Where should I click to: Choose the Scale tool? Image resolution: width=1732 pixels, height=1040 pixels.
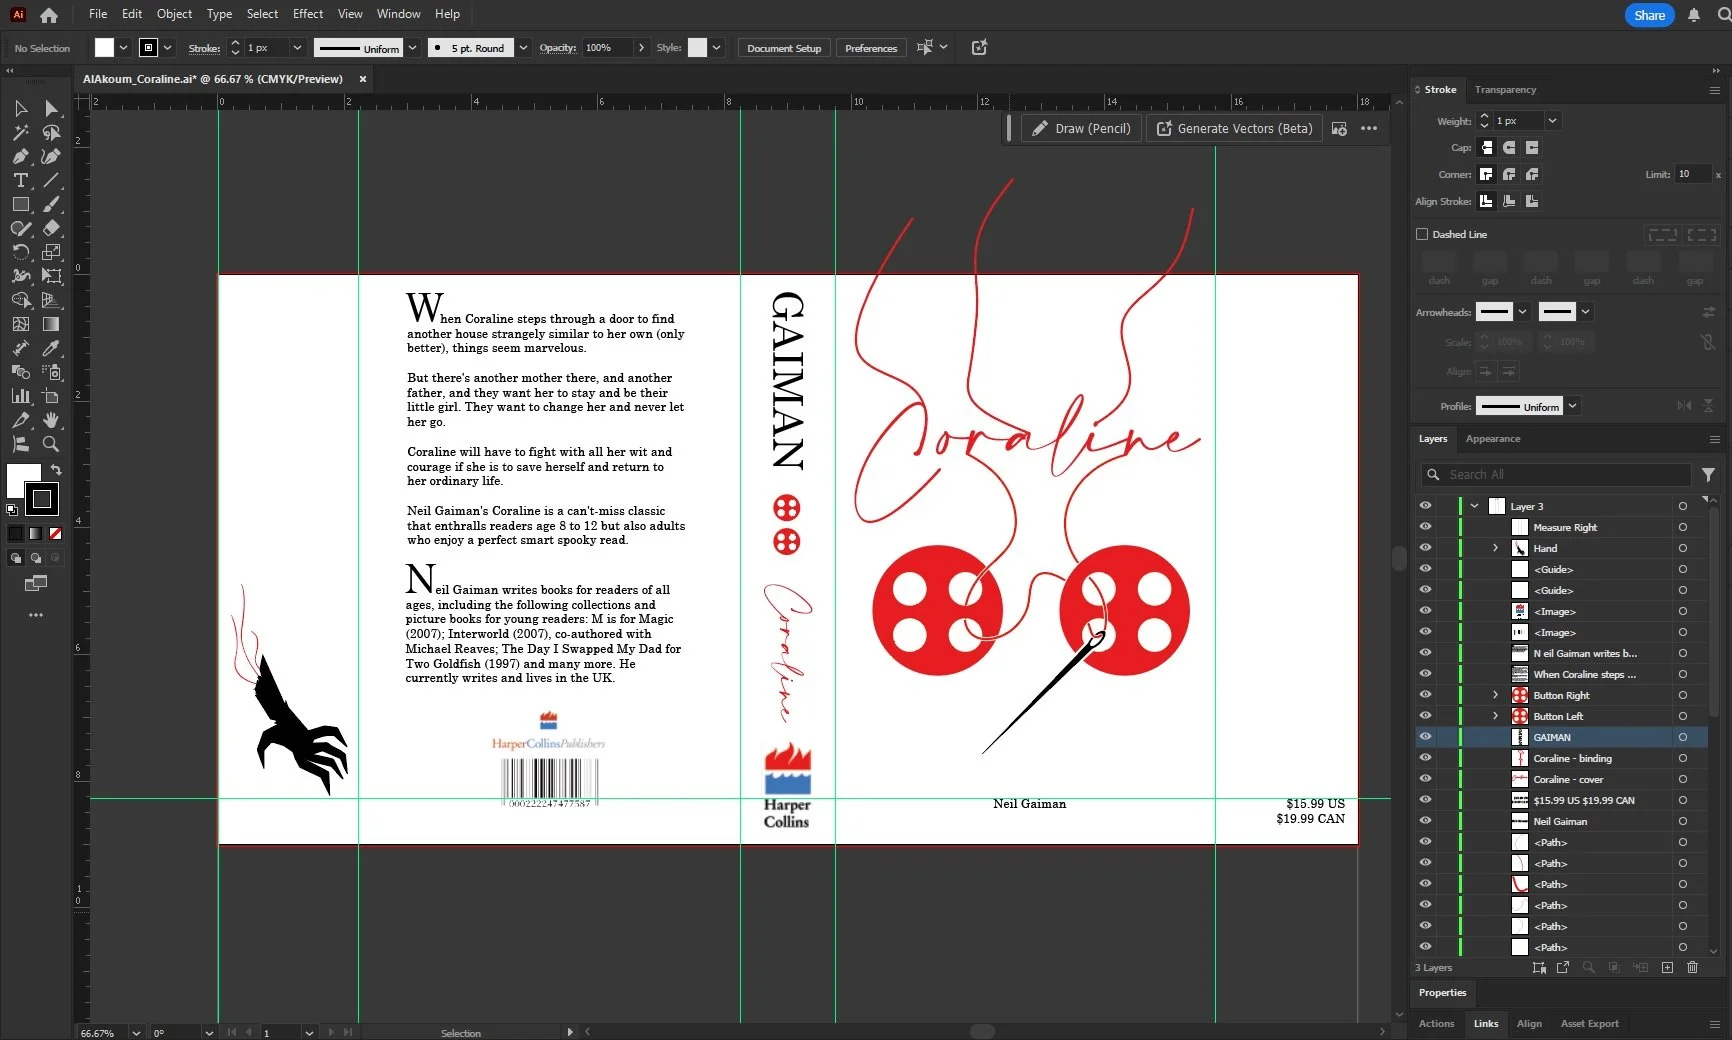(51, 252)
